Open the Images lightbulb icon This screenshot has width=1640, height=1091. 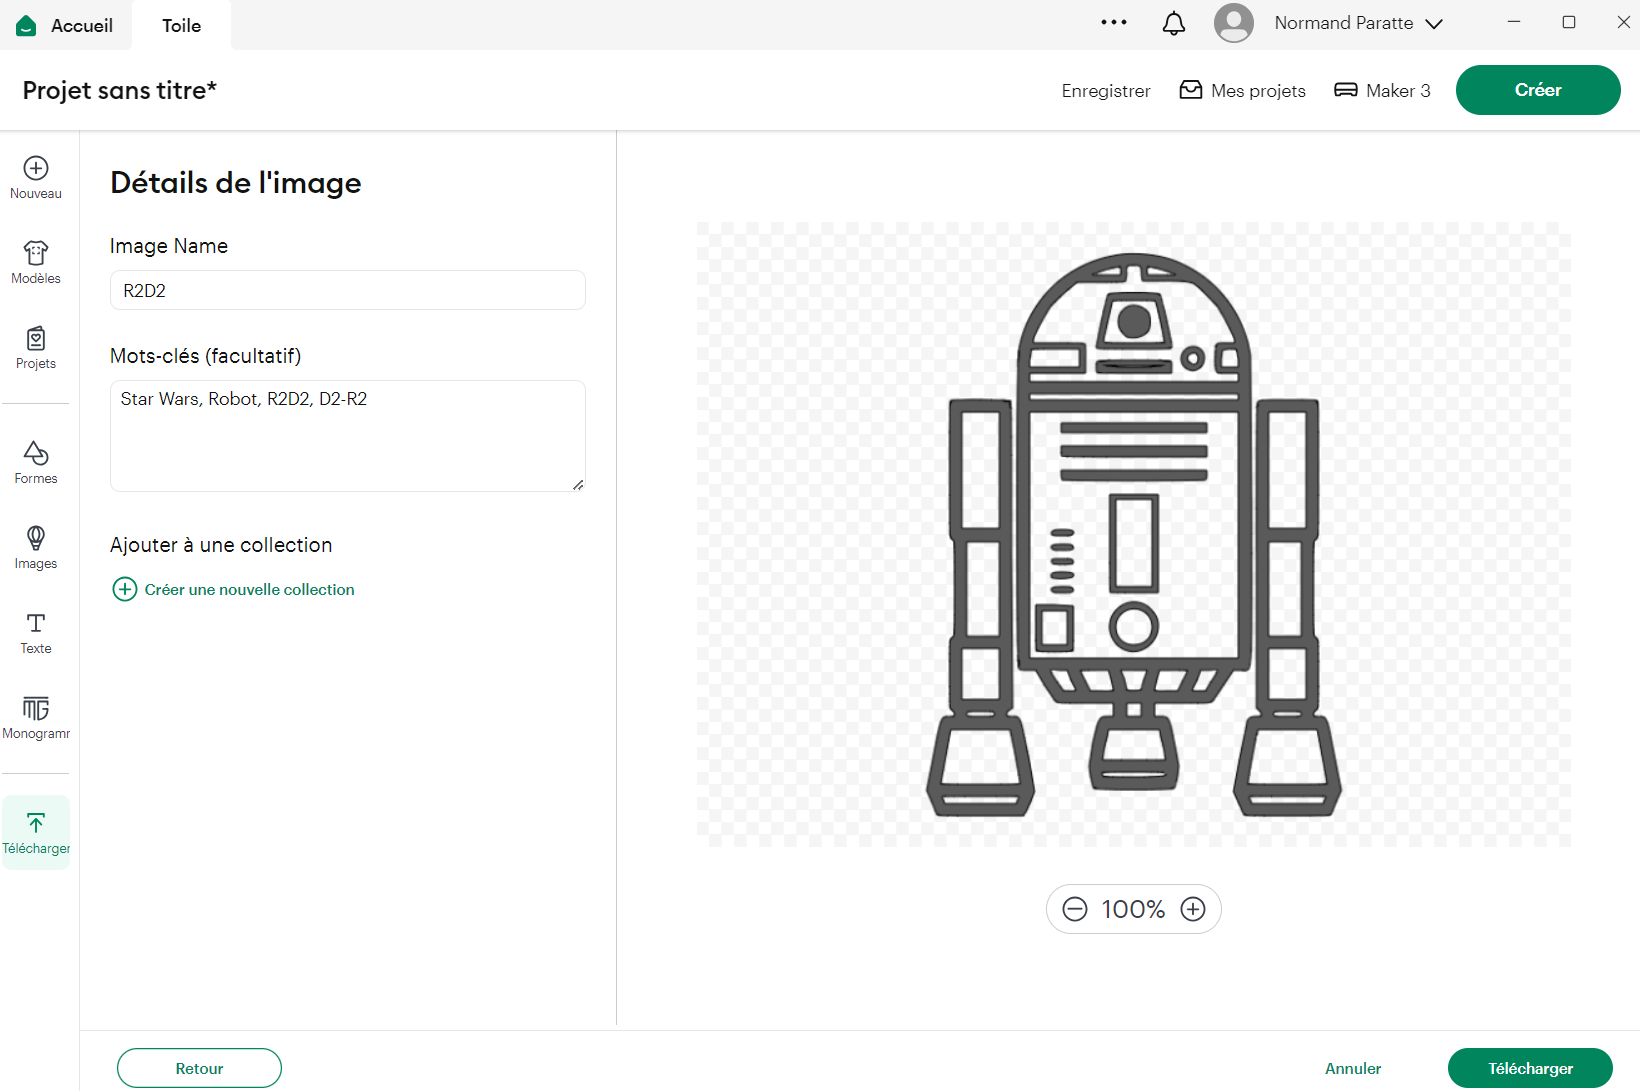(x=36, y=539)
